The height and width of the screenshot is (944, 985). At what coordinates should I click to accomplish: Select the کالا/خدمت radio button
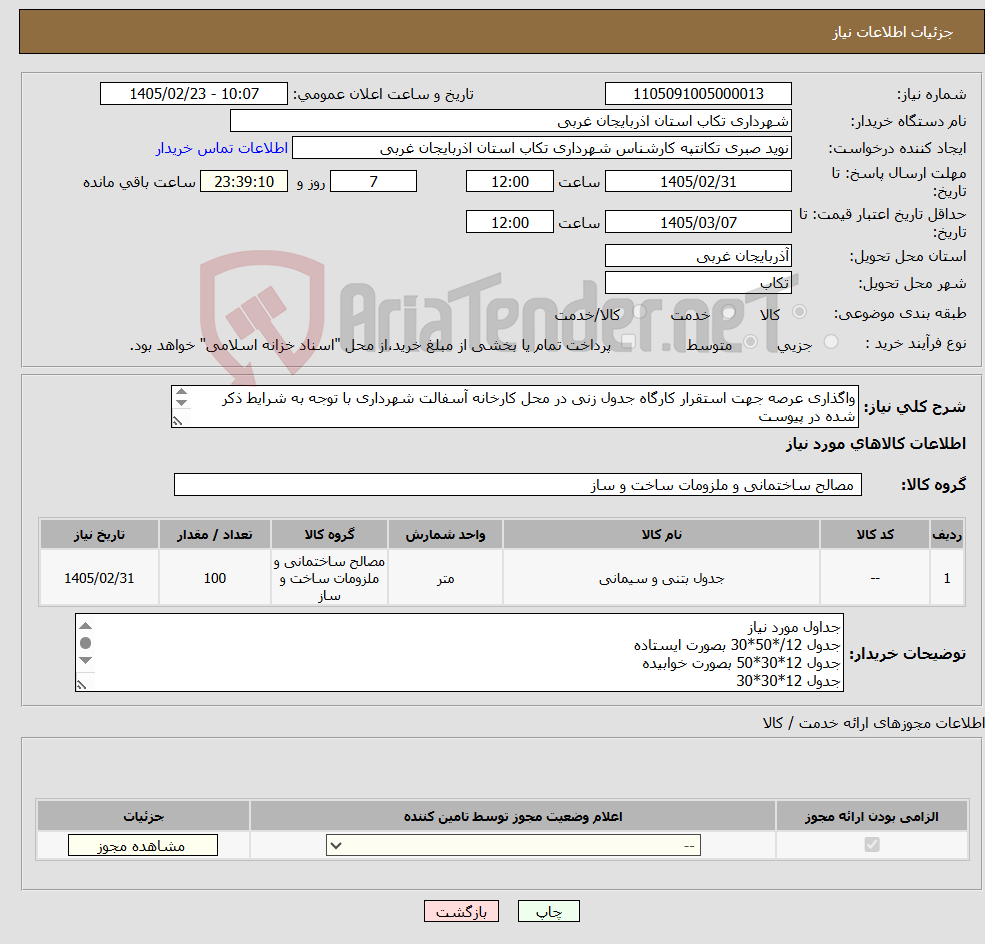[x=639, y=312]
